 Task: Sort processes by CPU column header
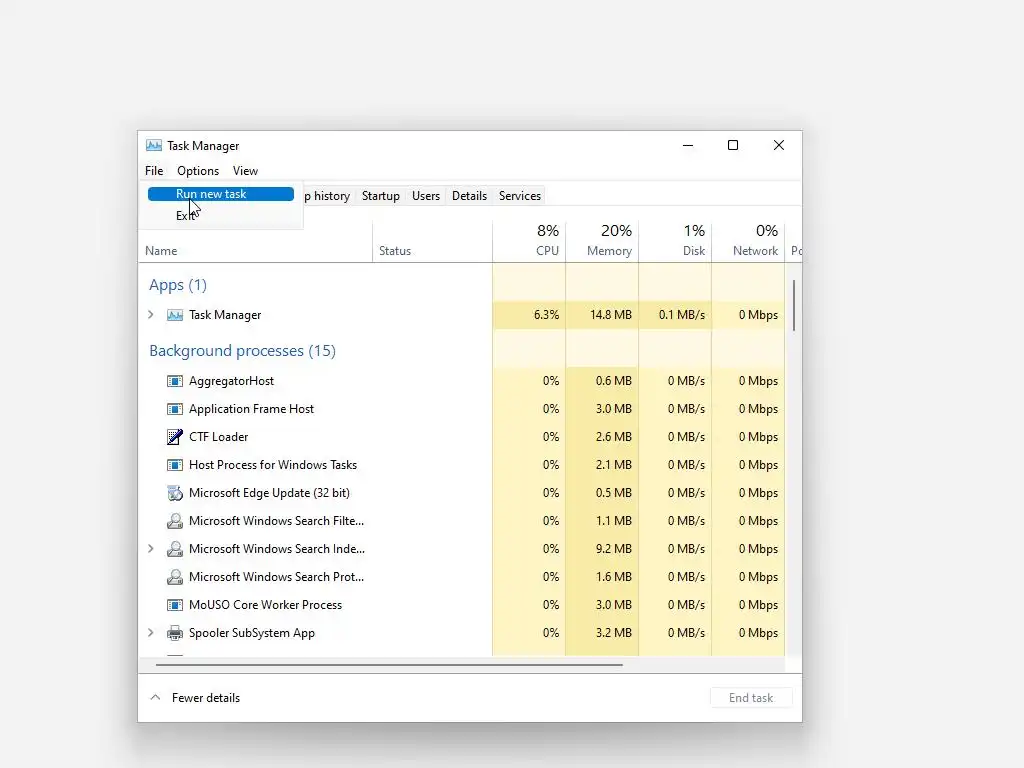coord(529,242)
